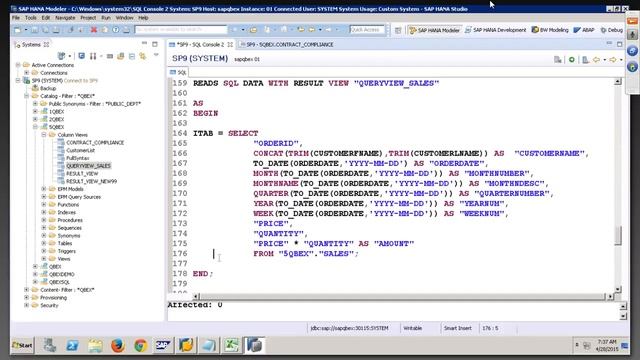Click the Save toolbar icon
The image size is (640, 360).
tap(35, 30)
